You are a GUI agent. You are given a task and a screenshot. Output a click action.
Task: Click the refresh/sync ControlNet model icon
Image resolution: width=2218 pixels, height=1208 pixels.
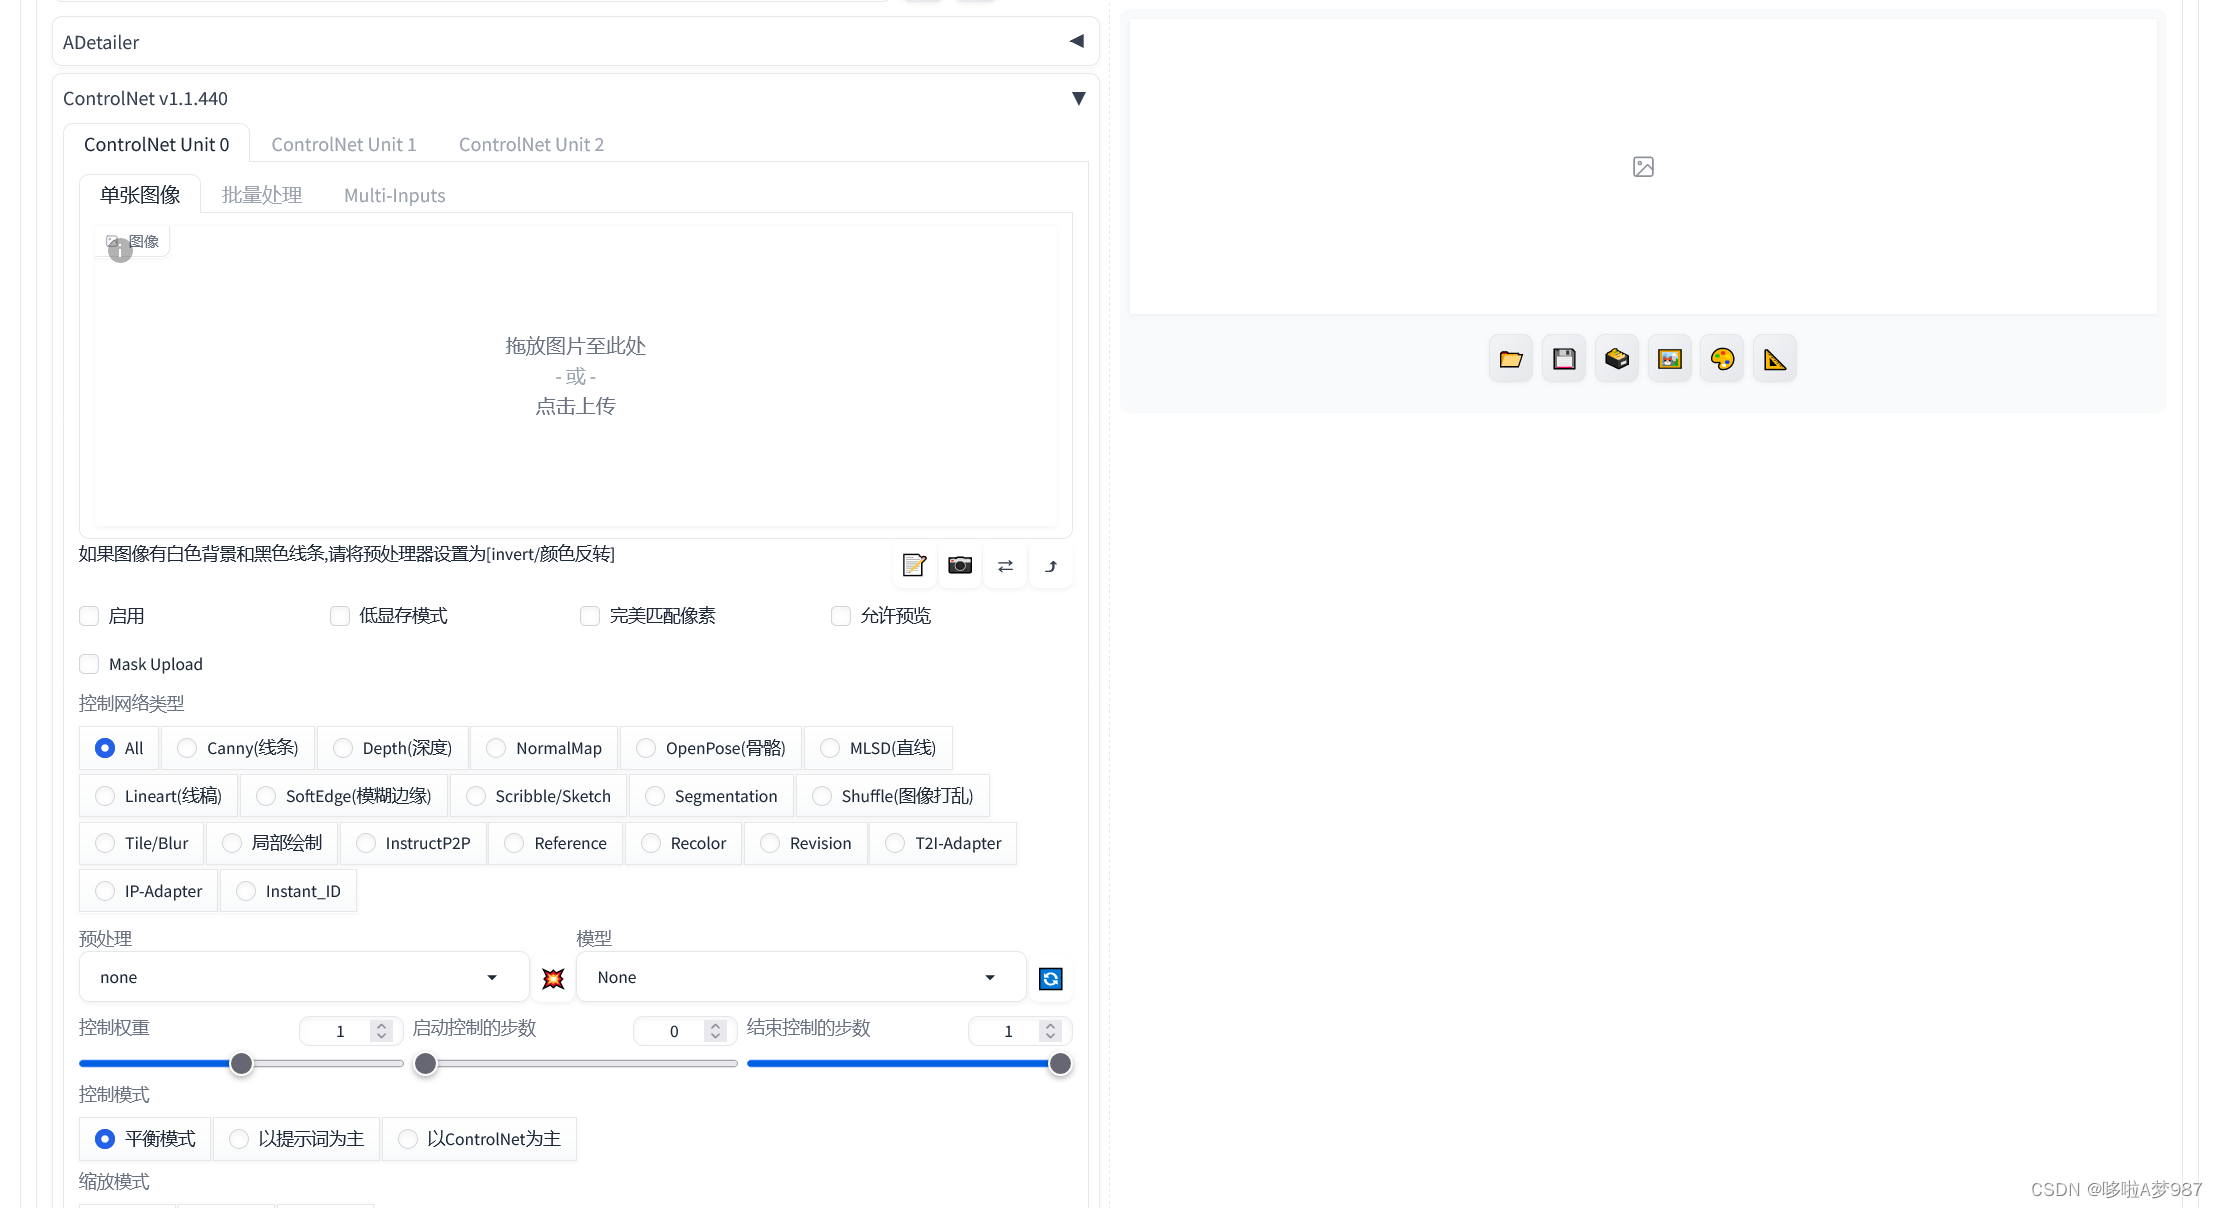coord(1050,979)
